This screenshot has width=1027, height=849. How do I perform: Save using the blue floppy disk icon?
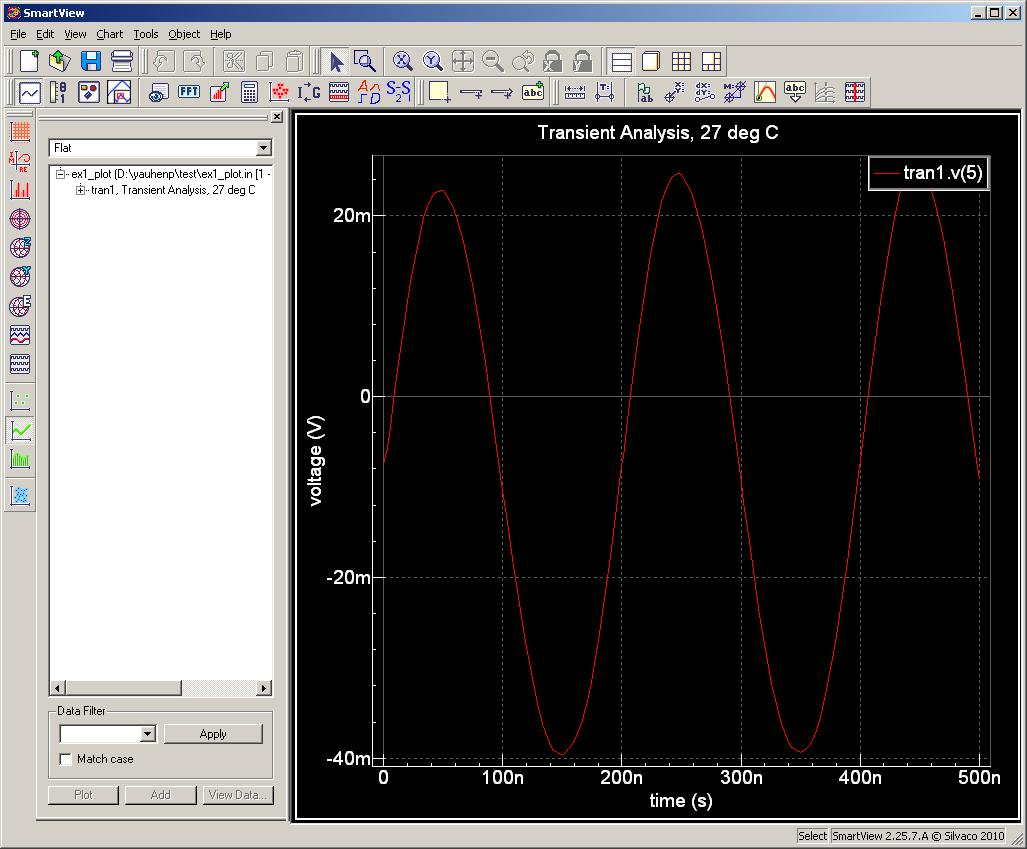[90, 62]
